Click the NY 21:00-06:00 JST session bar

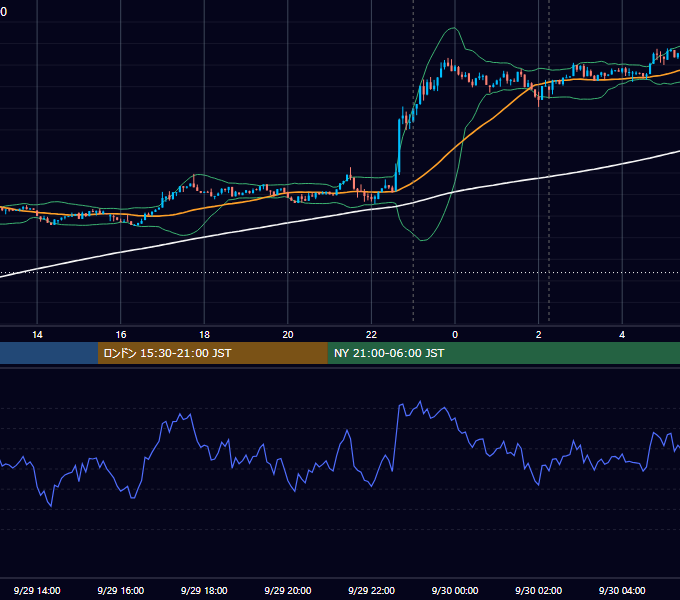[503, 353]
